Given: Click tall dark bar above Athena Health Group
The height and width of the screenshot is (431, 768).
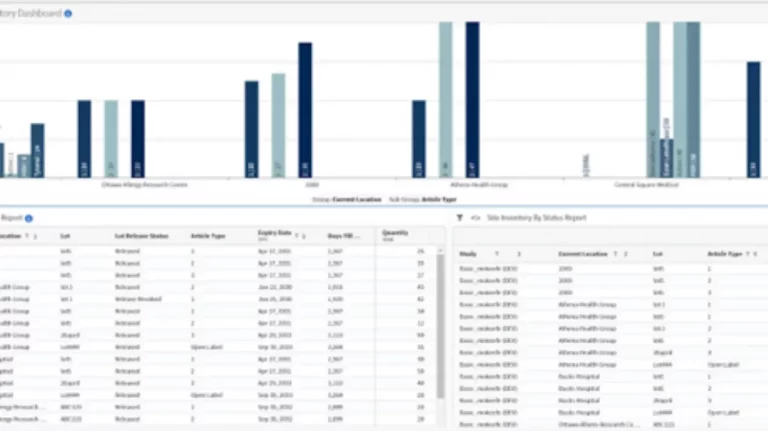Looking at the screenshot, I should (x=472, y=98).
